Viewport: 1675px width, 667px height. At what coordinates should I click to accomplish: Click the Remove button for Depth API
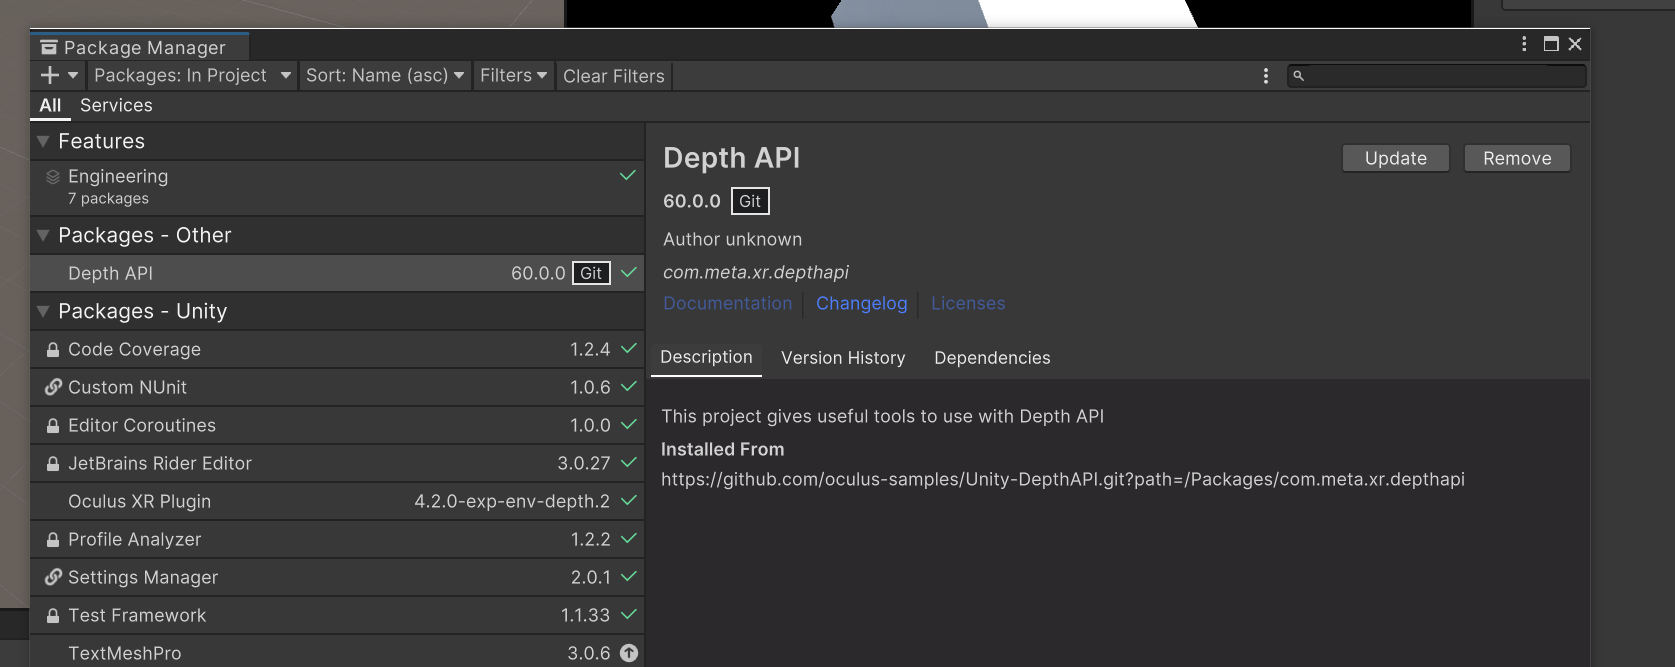tap(1517, 158)
